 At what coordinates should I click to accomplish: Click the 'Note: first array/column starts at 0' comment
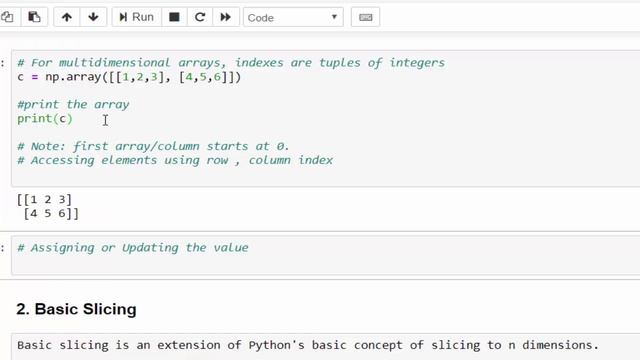click(153, 146)
